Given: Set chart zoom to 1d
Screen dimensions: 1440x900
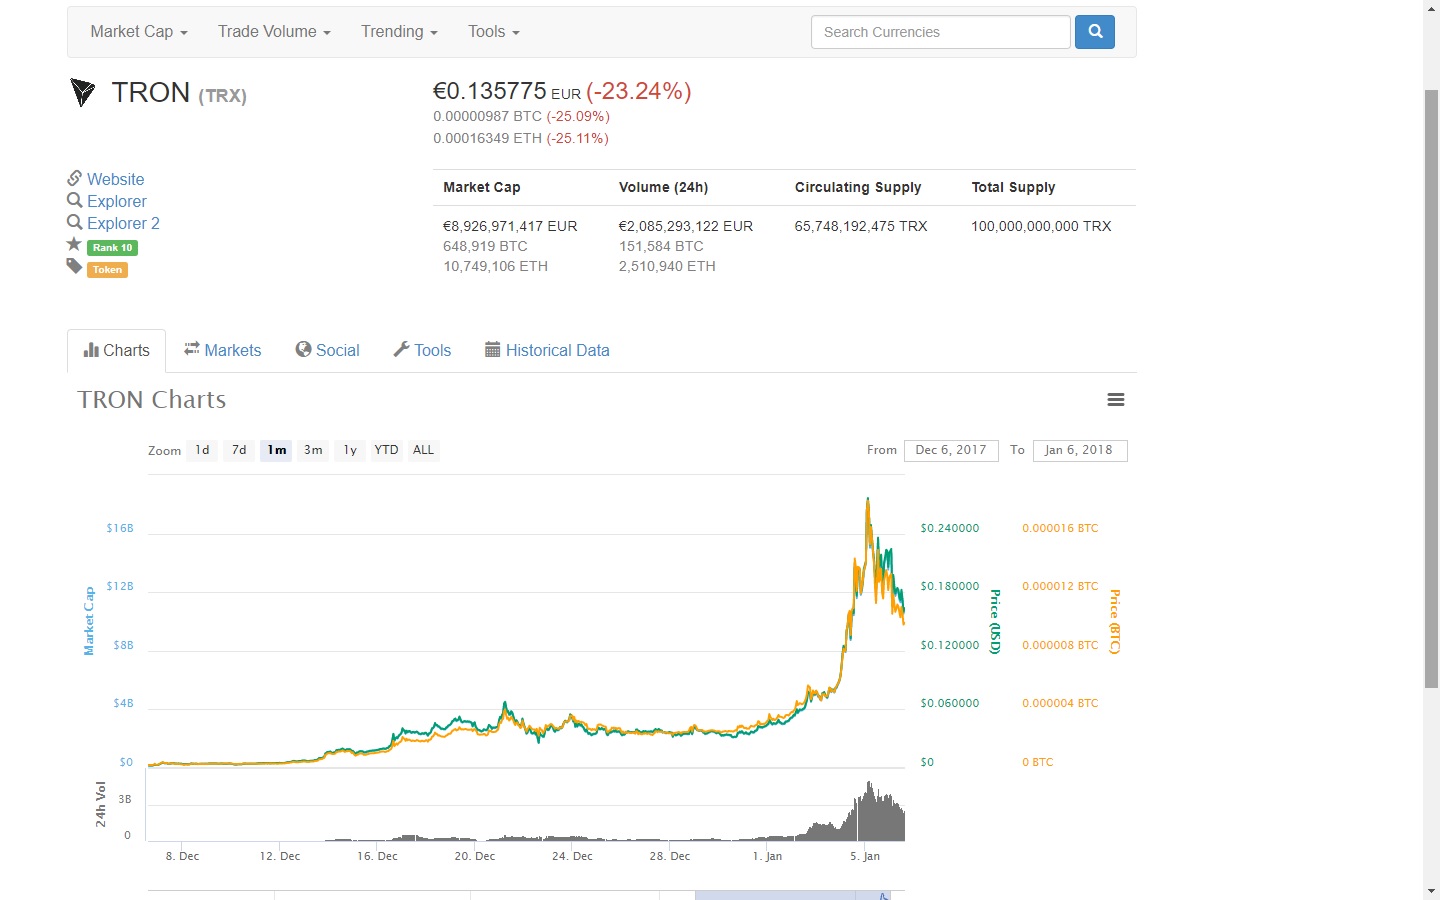Looking at the screenshot, I should [x=202, y=450].
